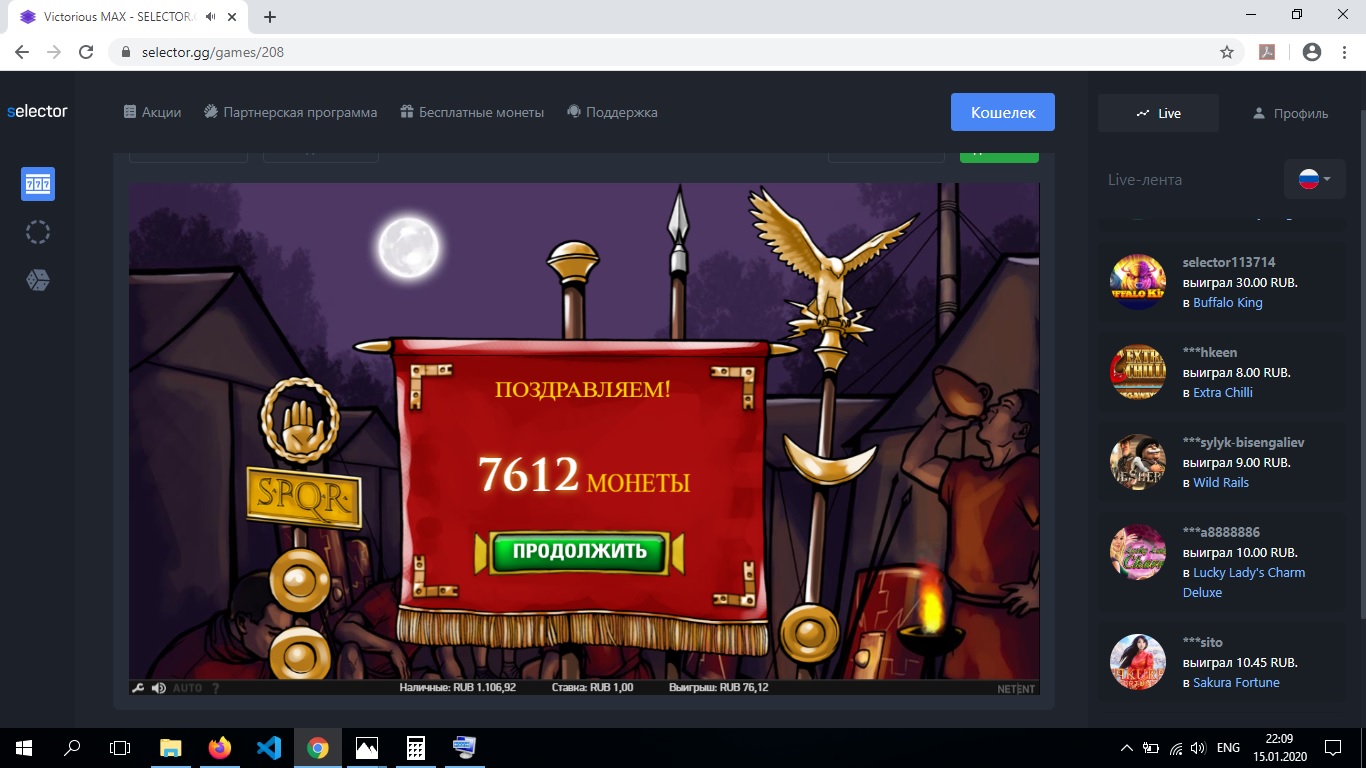Go back to the previous page
Image resolution: width=1366 pixels, height=768 pixels.
tap(22, 52)
